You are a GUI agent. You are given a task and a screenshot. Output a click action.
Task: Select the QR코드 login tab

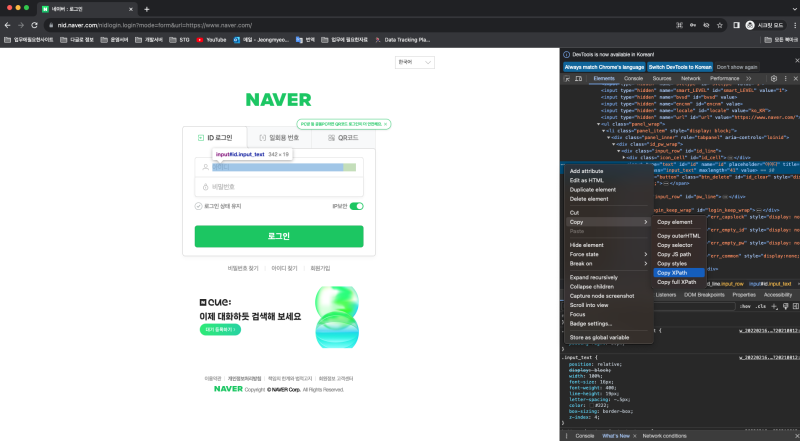click(343, 138)
